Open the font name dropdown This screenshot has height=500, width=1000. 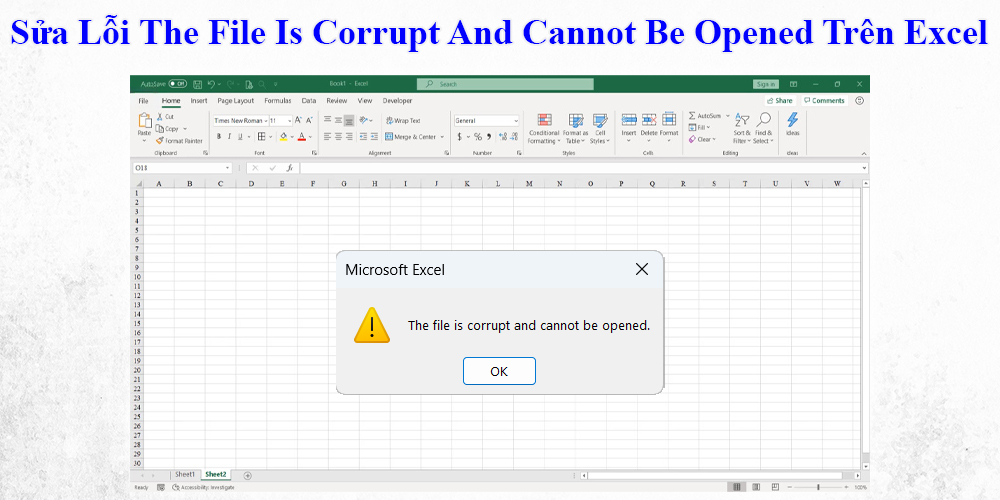pos(263,120)
